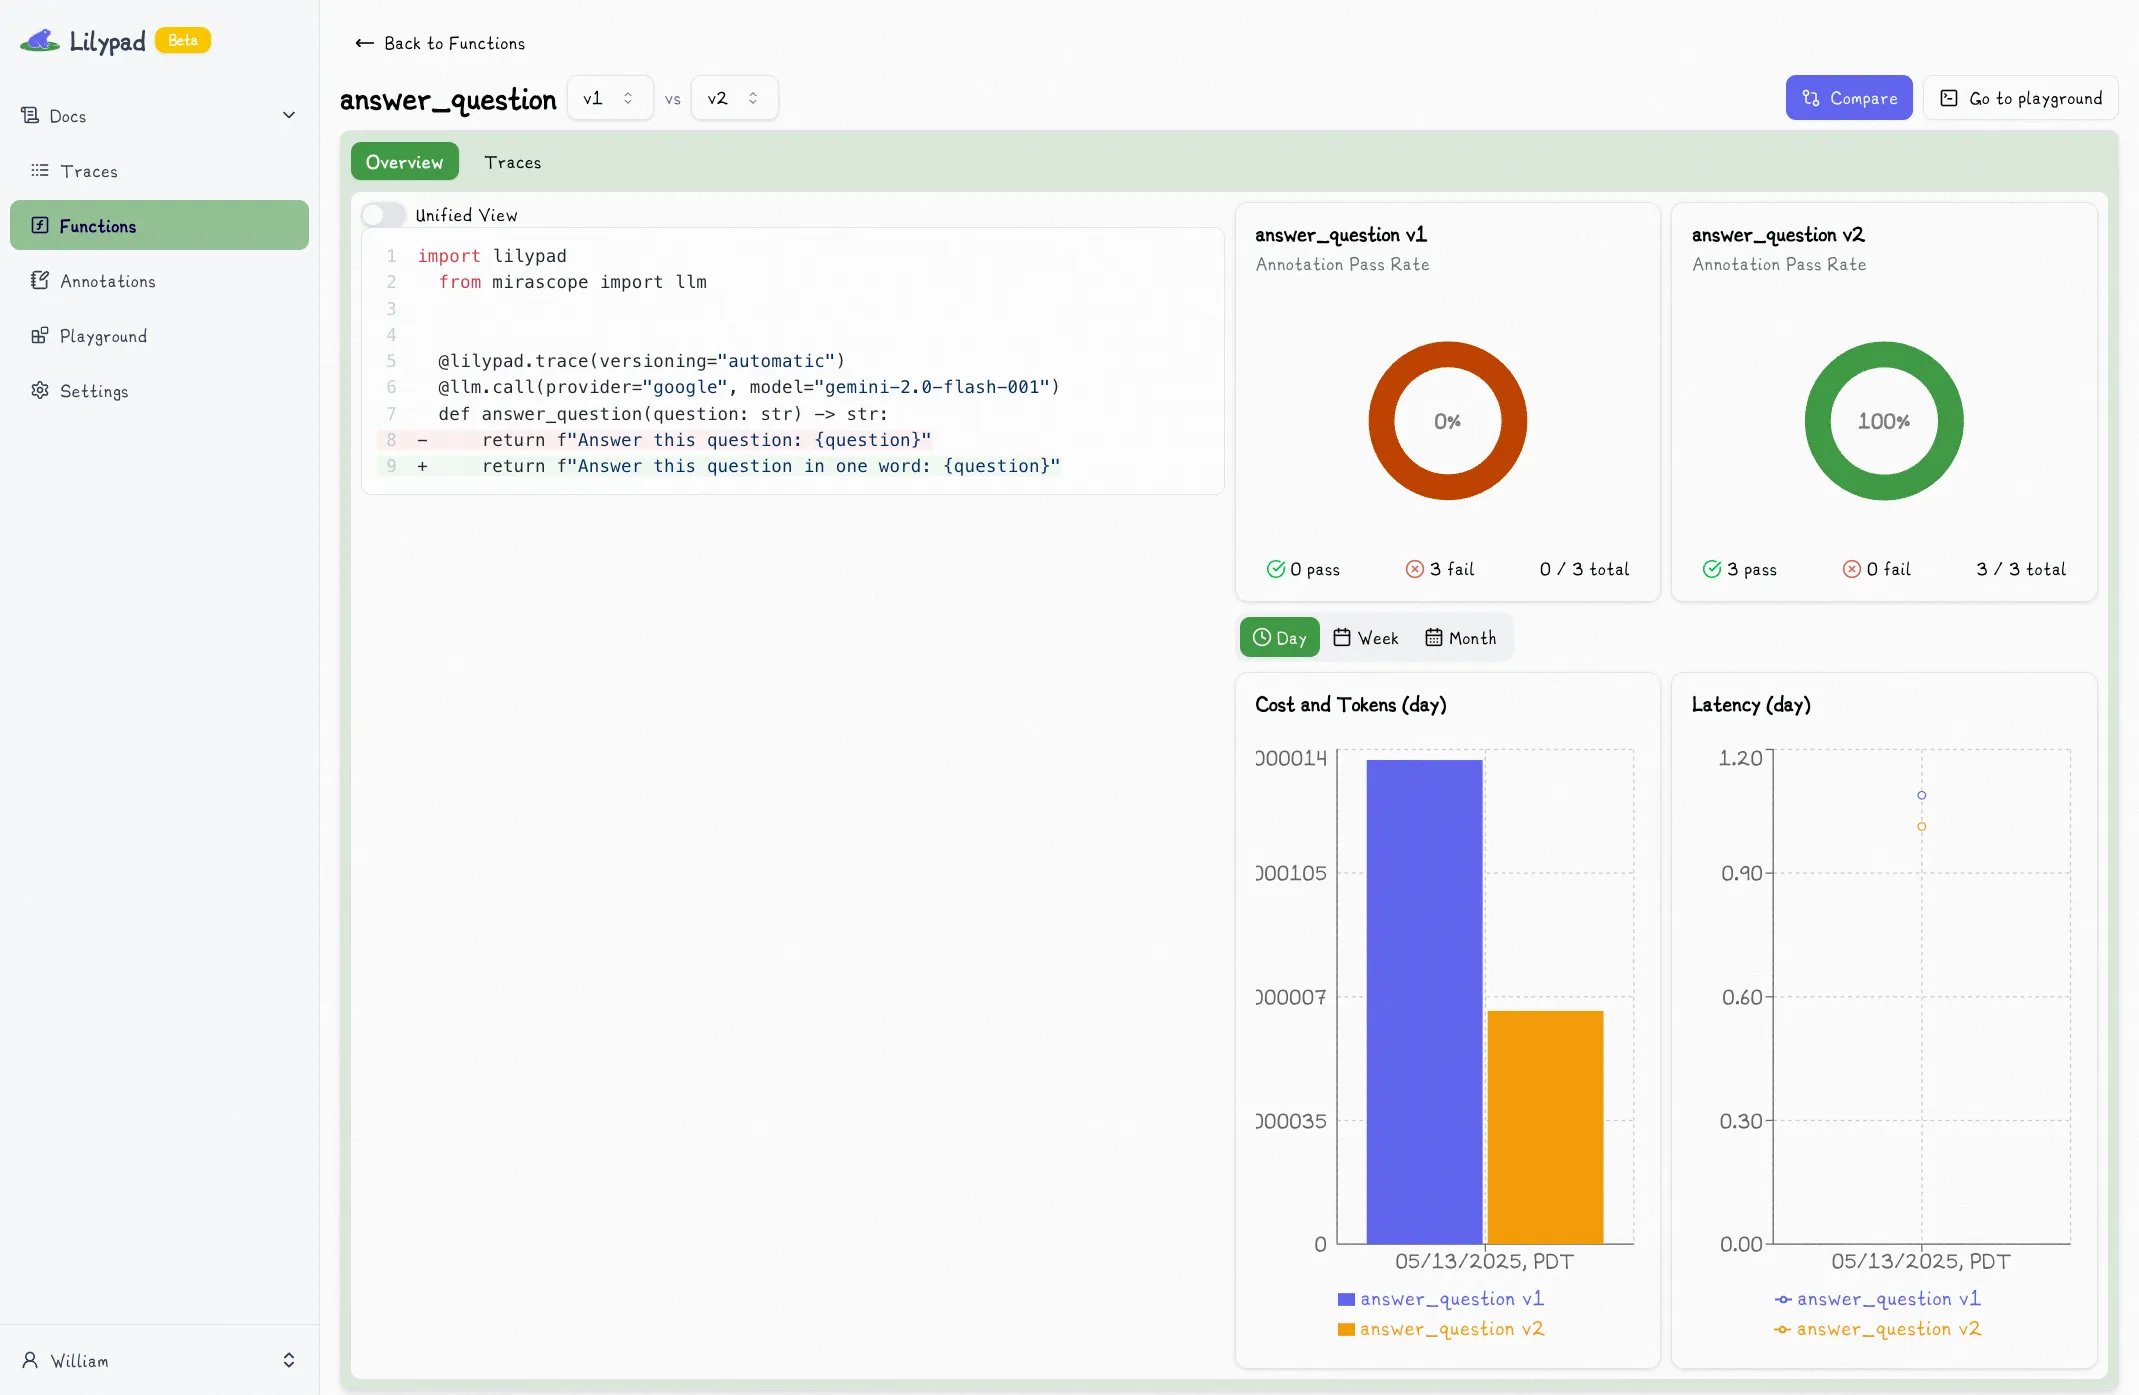
Task: Click the Lilypad logo icon
Action: [40, 41]
